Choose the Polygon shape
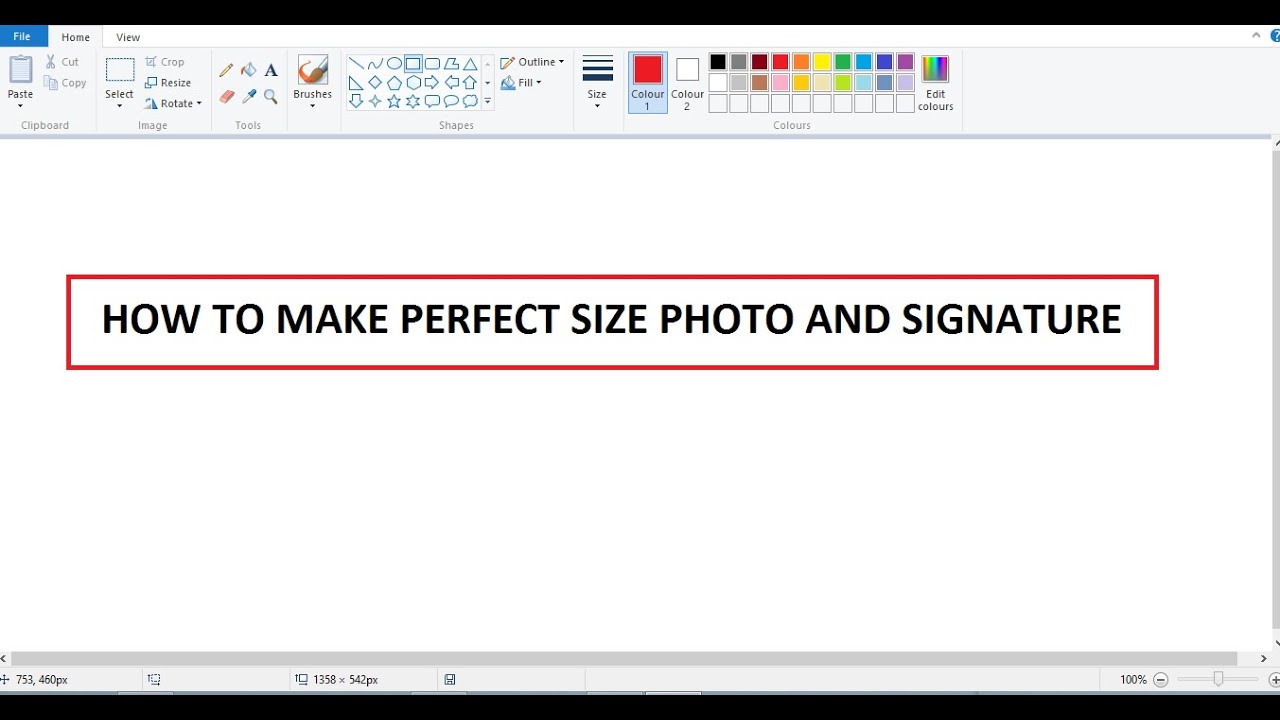This screenshot has height=720, width=1280. (x=451, y=64)
